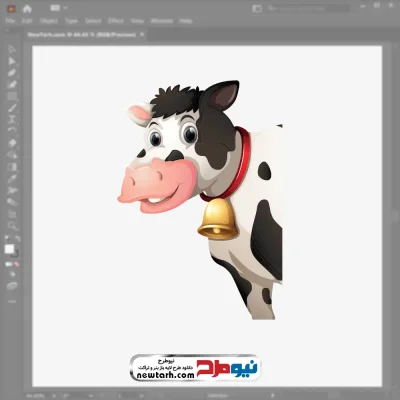Select the Zoom tool magnifier
Image resolution: width=400 pixels, height=400 pixels.
pyautogui.click(x=12, y=226)
